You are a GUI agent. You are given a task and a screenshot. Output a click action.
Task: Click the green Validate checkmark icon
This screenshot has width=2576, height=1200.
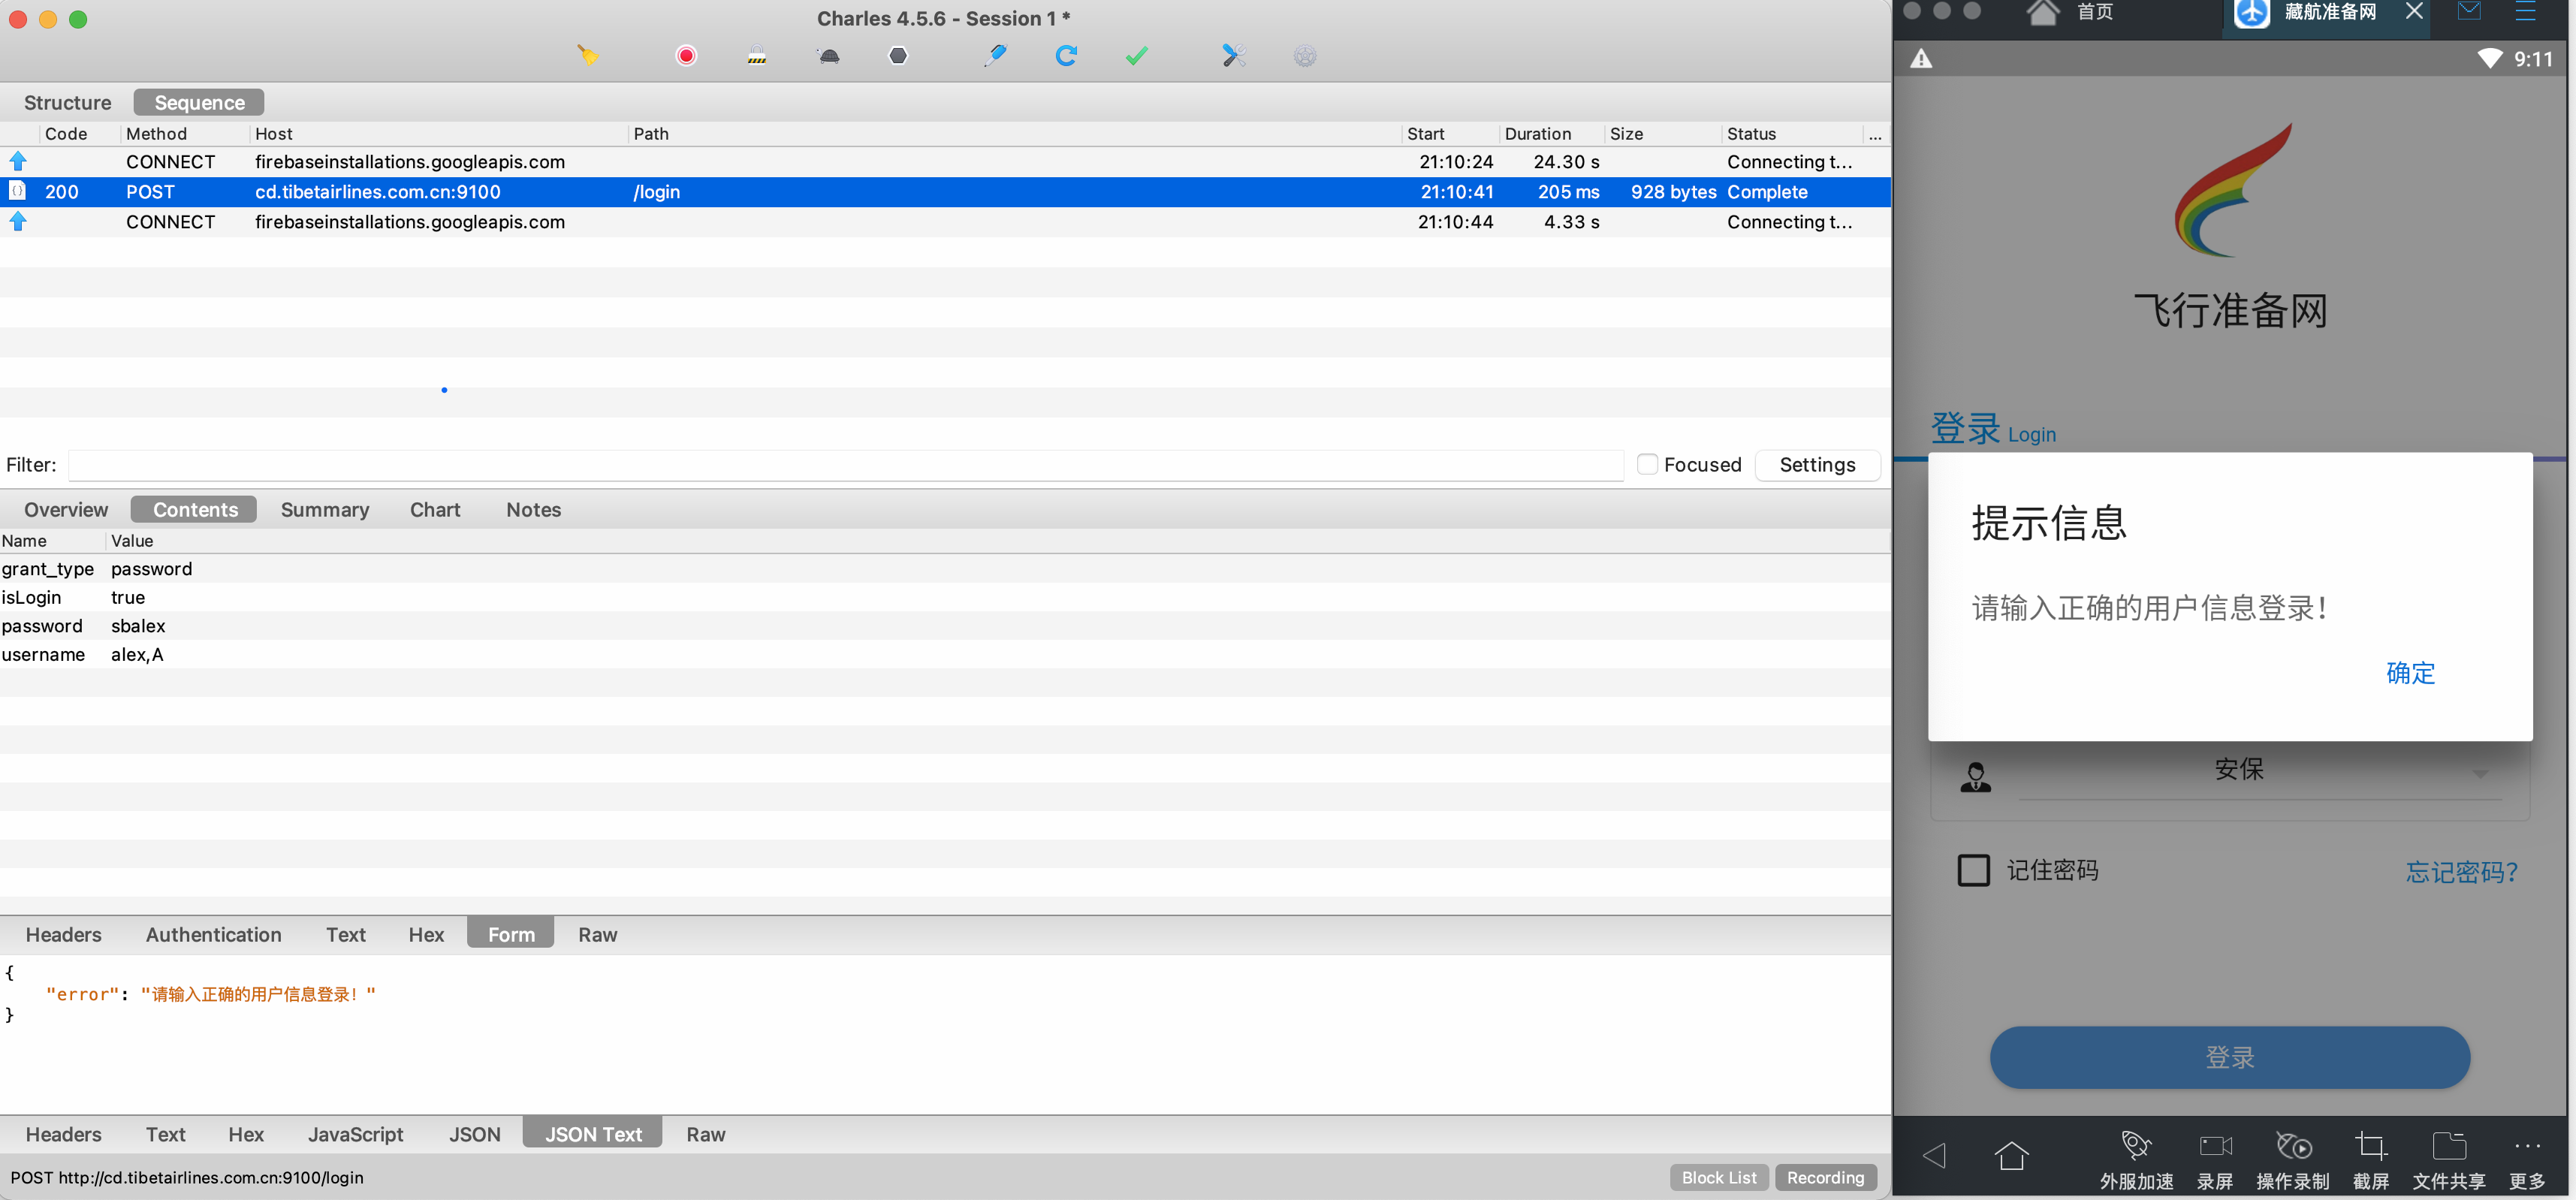point(1136,56)
